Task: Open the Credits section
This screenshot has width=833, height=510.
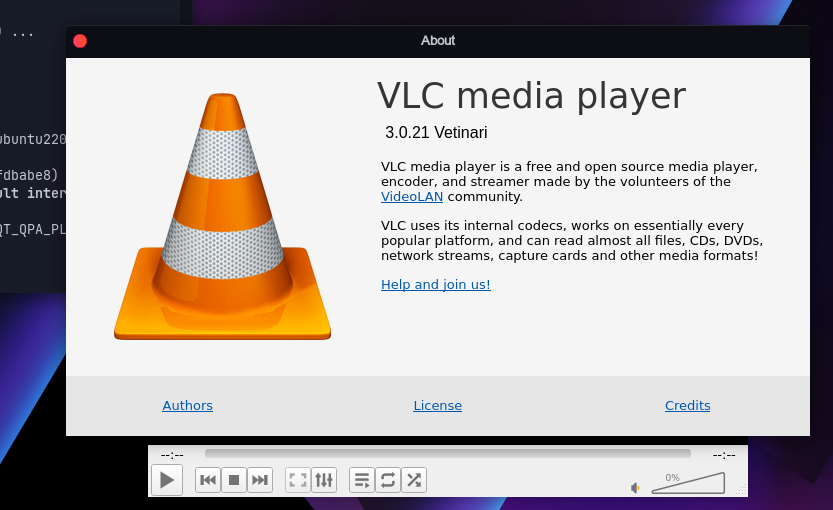Action: (x=687, y=405)
